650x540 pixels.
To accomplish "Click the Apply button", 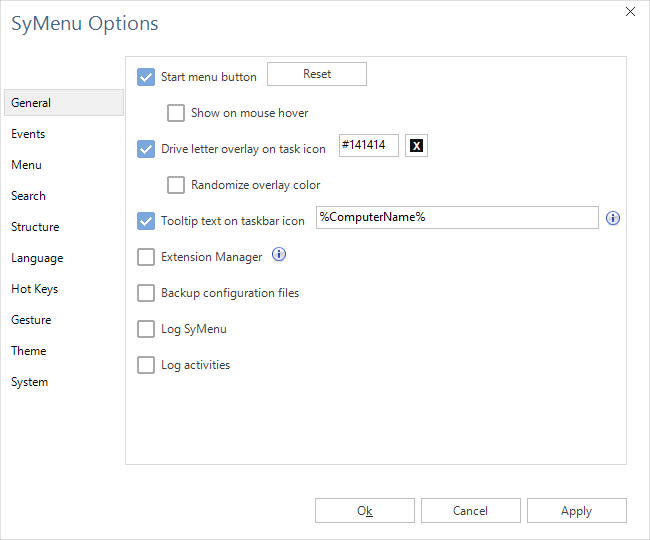I will [577, 511].
